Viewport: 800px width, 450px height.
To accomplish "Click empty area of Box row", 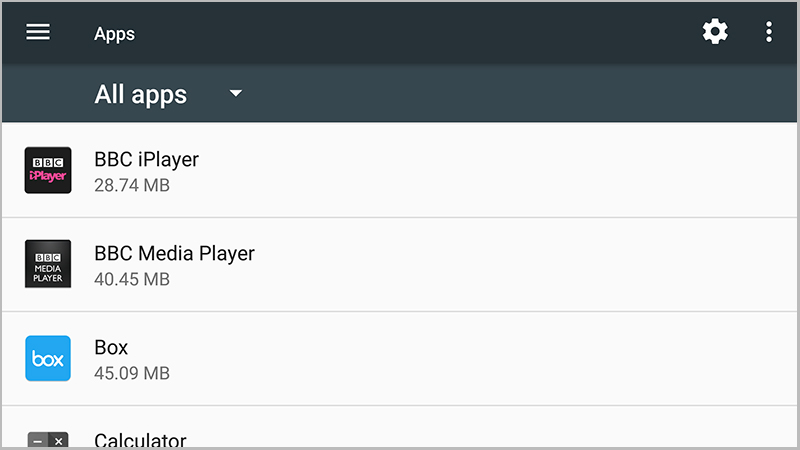I will coord(510,359).
